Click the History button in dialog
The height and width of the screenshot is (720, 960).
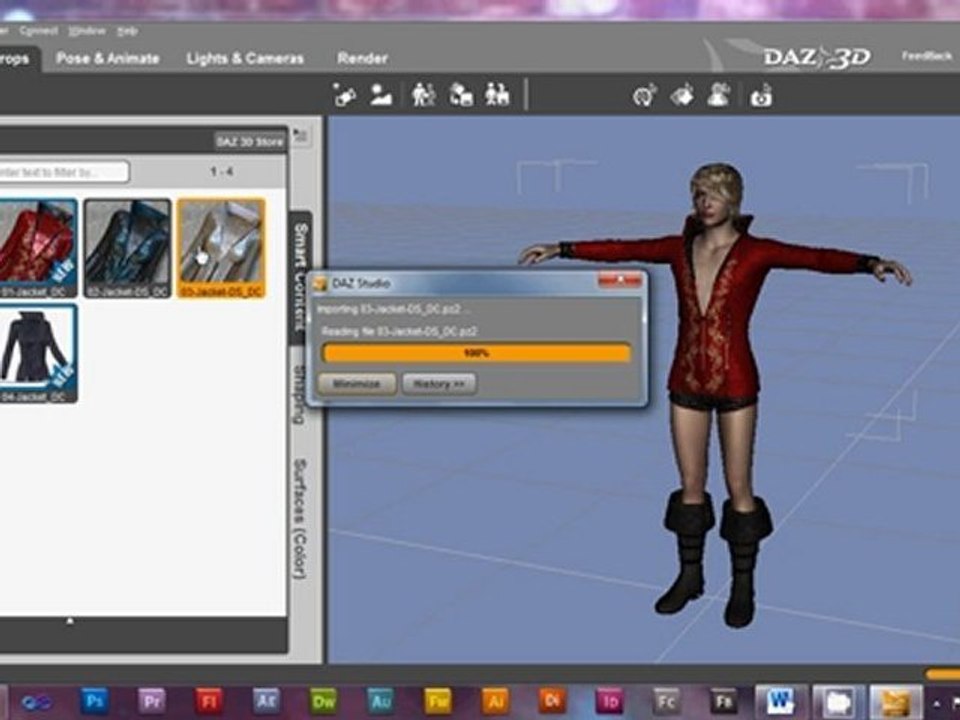440,384
